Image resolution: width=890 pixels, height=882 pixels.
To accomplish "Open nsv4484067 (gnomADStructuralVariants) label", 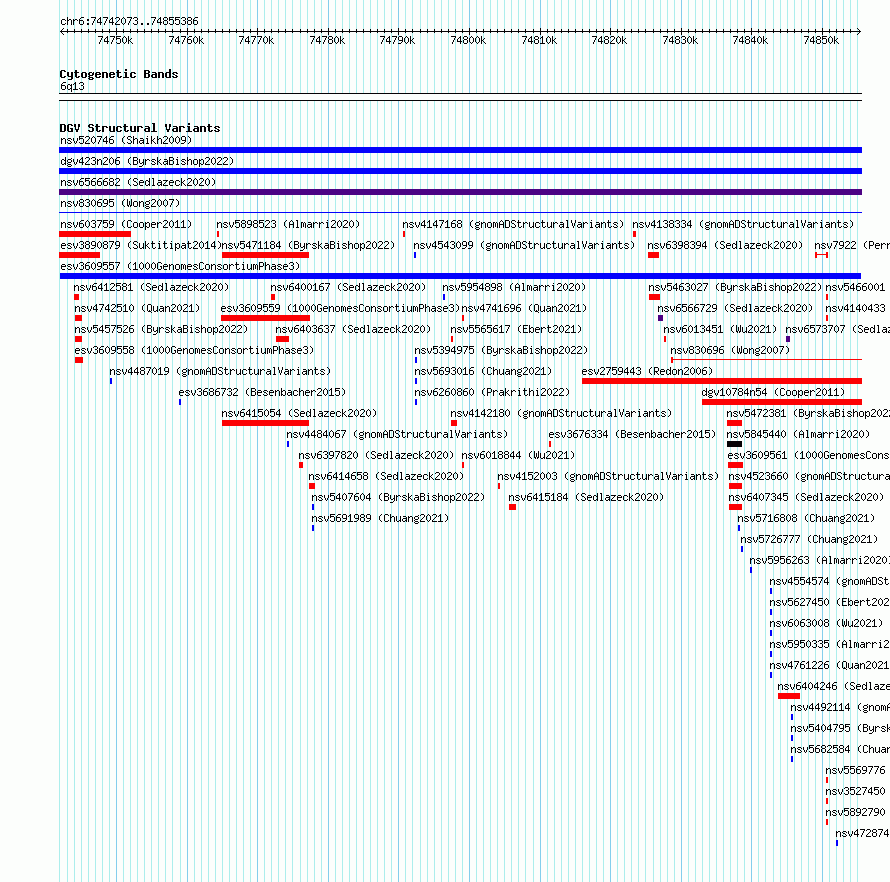I will pyautogui.click(x=397, y=434).
